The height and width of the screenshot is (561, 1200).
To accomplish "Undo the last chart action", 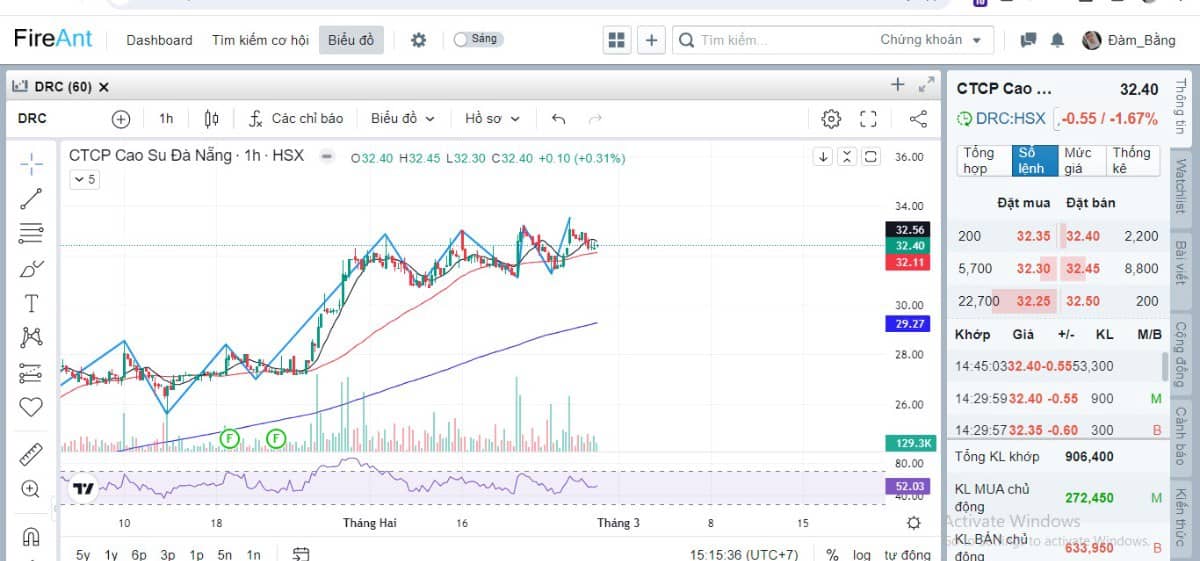I will pos(559,119).
